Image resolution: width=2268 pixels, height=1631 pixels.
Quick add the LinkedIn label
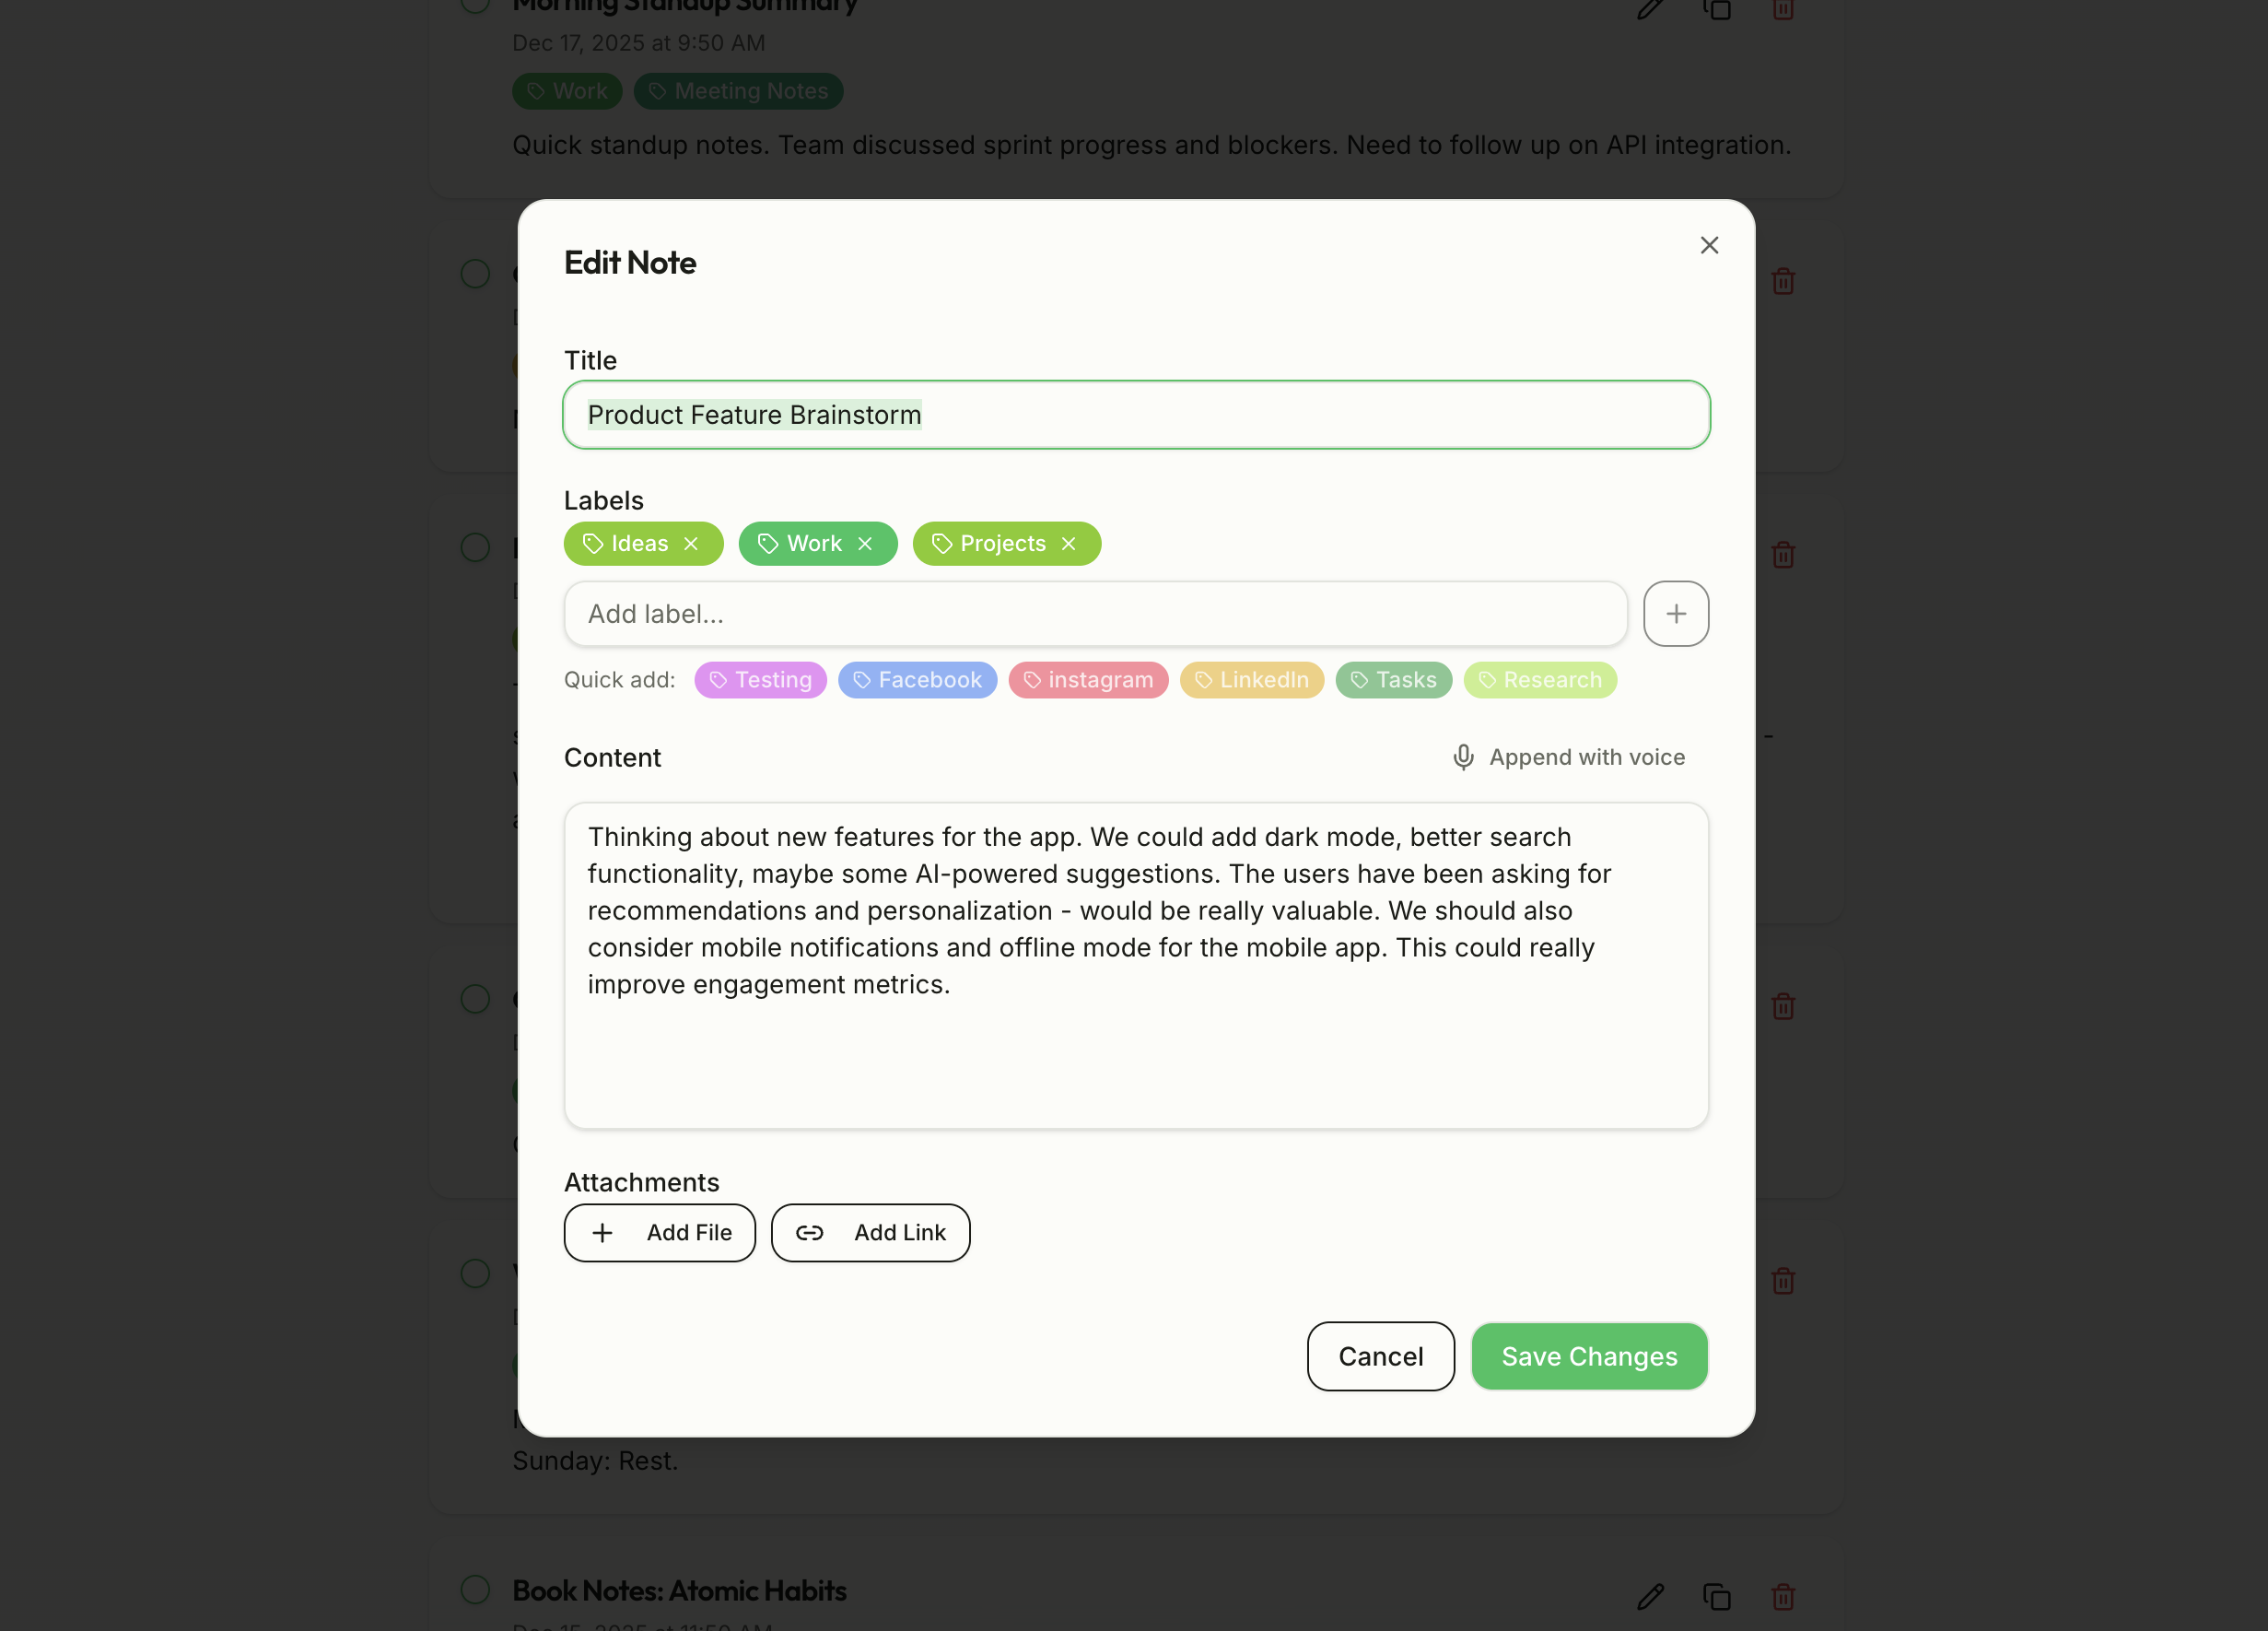click(1252, 680)
